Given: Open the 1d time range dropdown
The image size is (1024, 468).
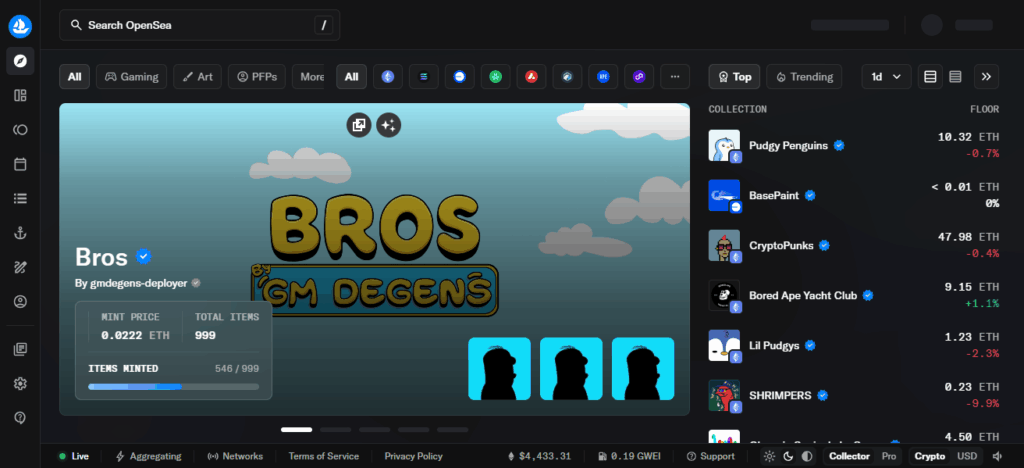Looking at the screenshot, I should [x=886, y=76].
